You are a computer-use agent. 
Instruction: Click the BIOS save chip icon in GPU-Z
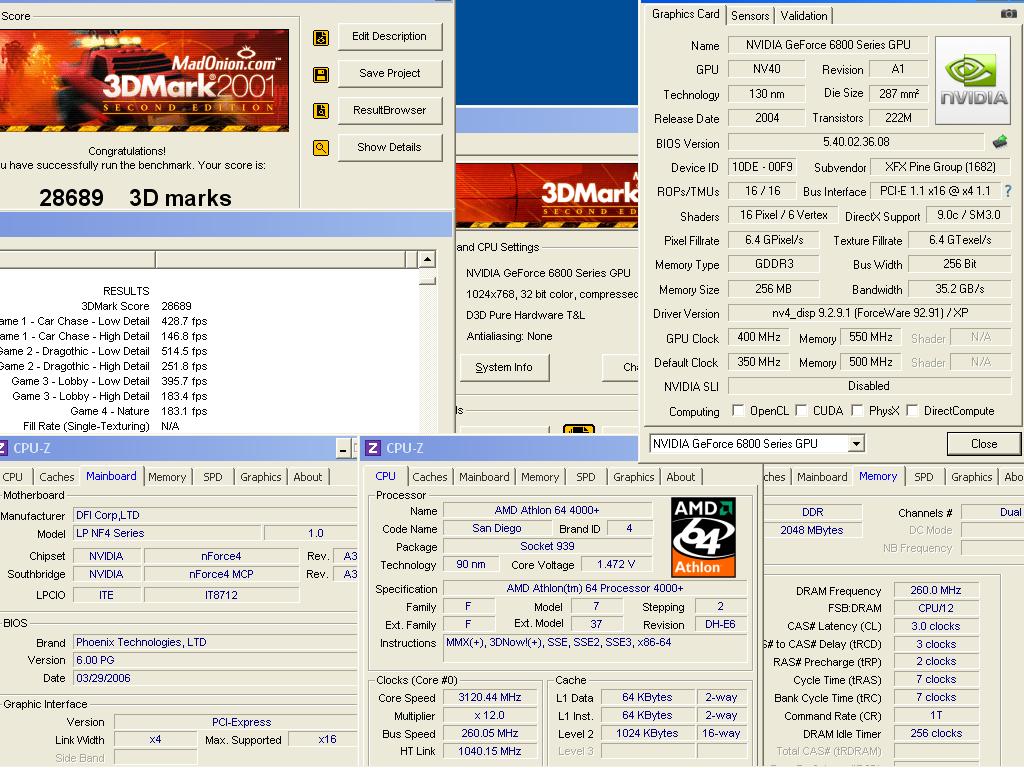click(x=1000, y=141)
